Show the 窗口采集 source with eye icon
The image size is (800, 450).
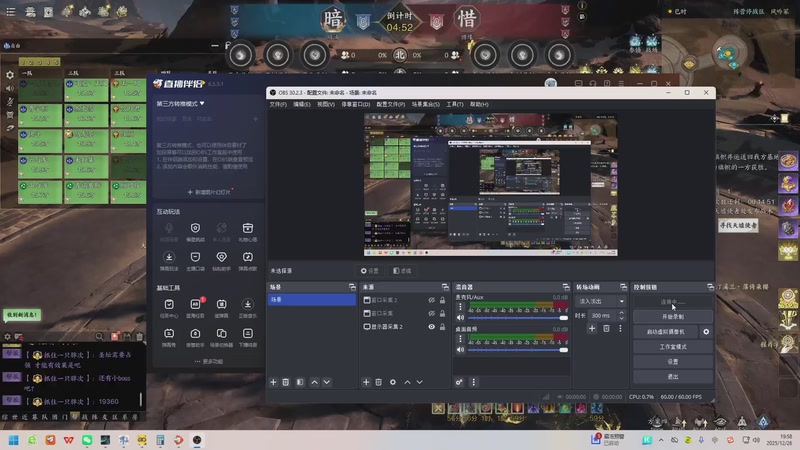[432, 313]
